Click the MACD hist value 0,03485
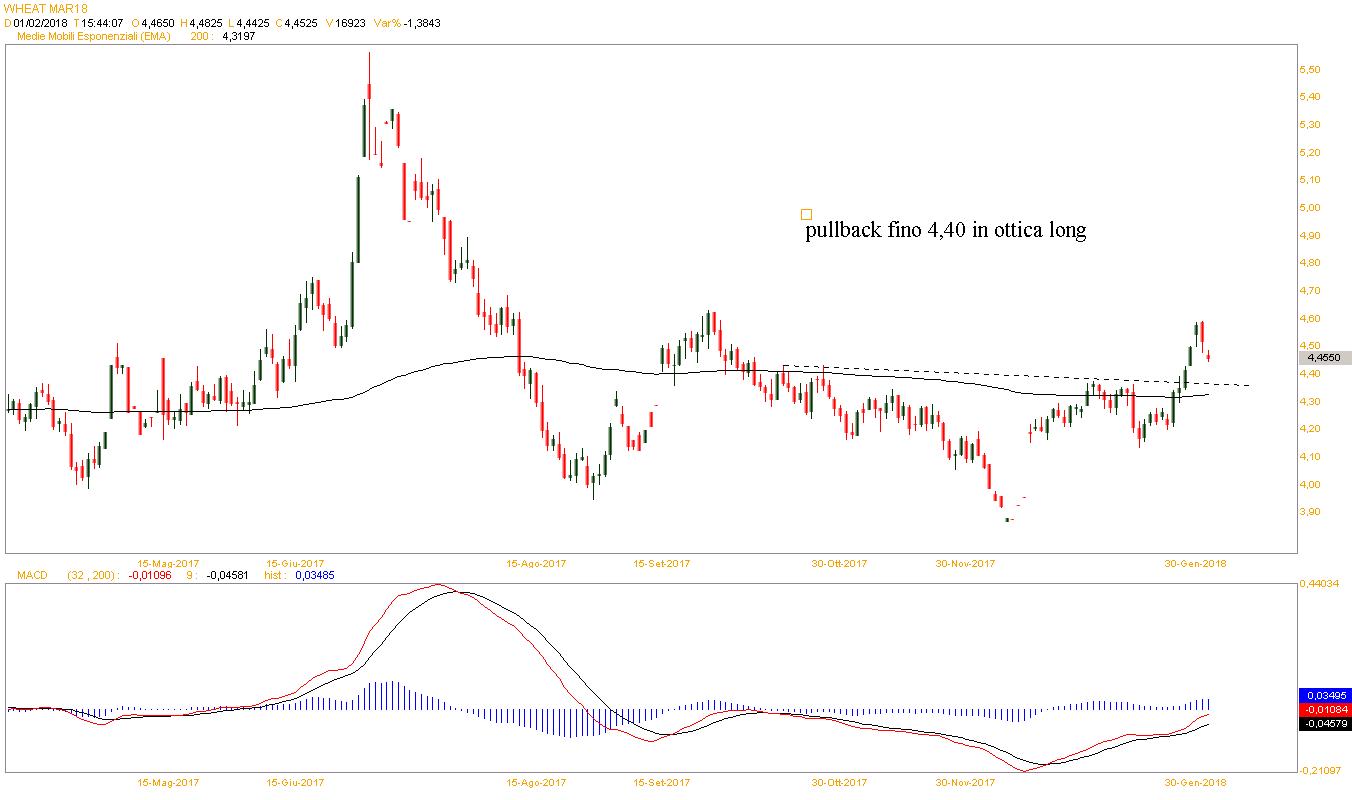 (315, 575)
